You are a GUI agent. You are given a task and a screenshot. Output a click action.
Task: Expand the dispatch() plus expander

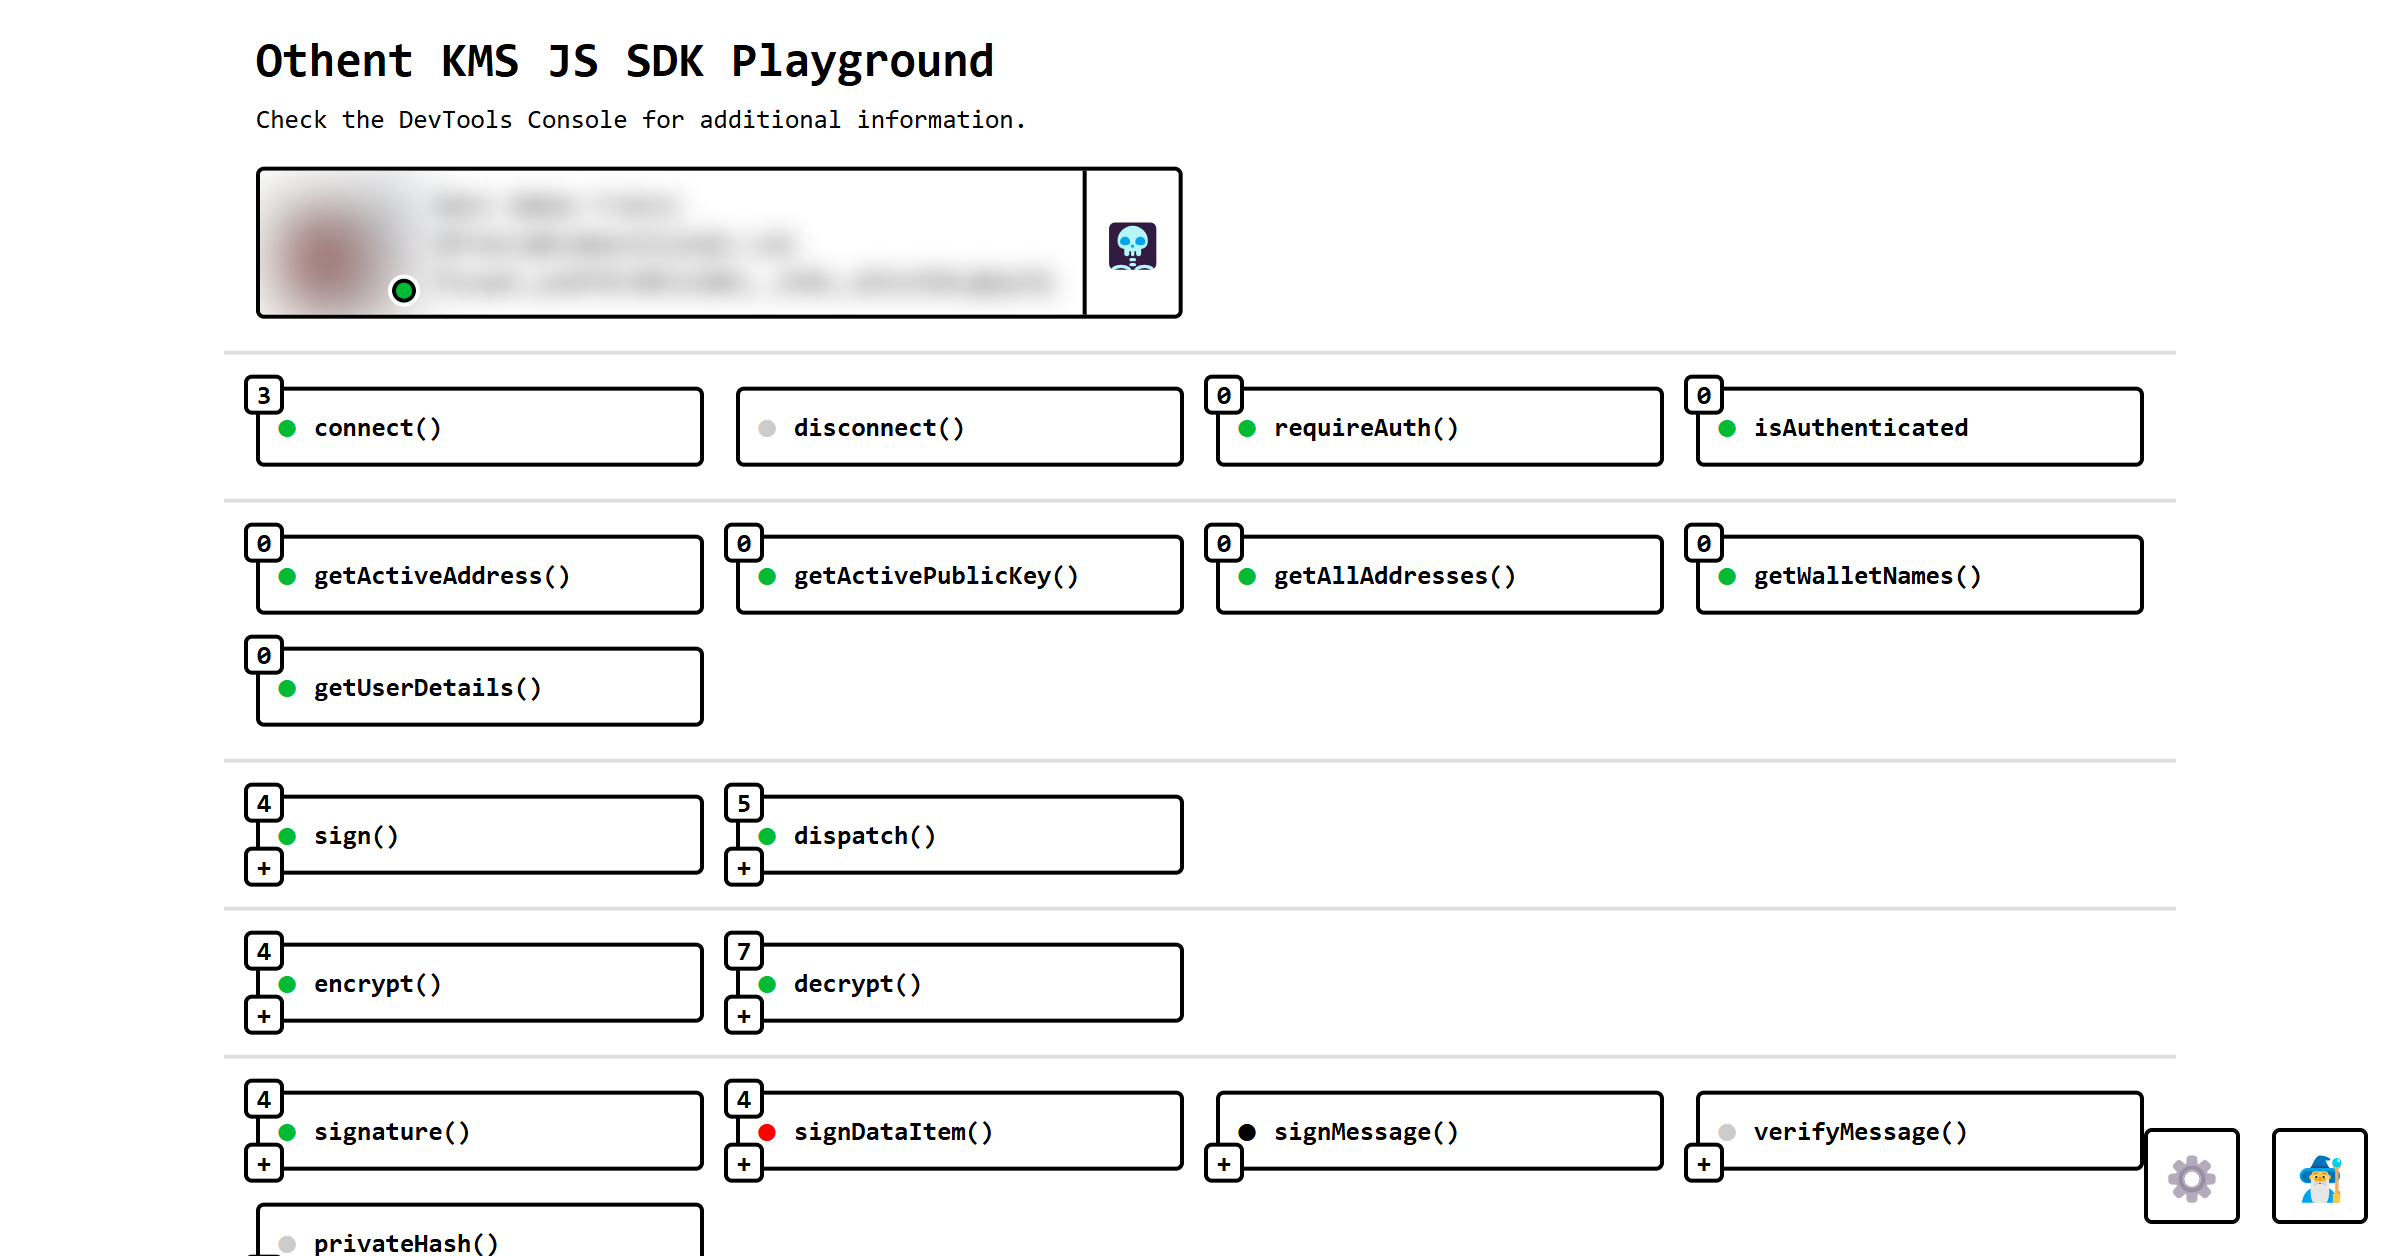click(x=743, y=867)
